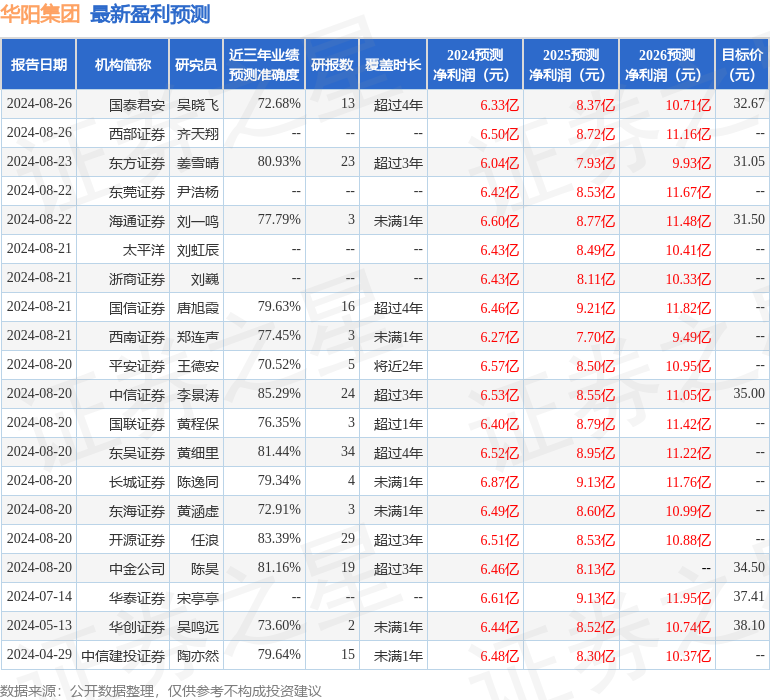Click institution name 海通证券
Viewport: 770px width, 700px height.
pyautogui.click(x=137, y=221)
